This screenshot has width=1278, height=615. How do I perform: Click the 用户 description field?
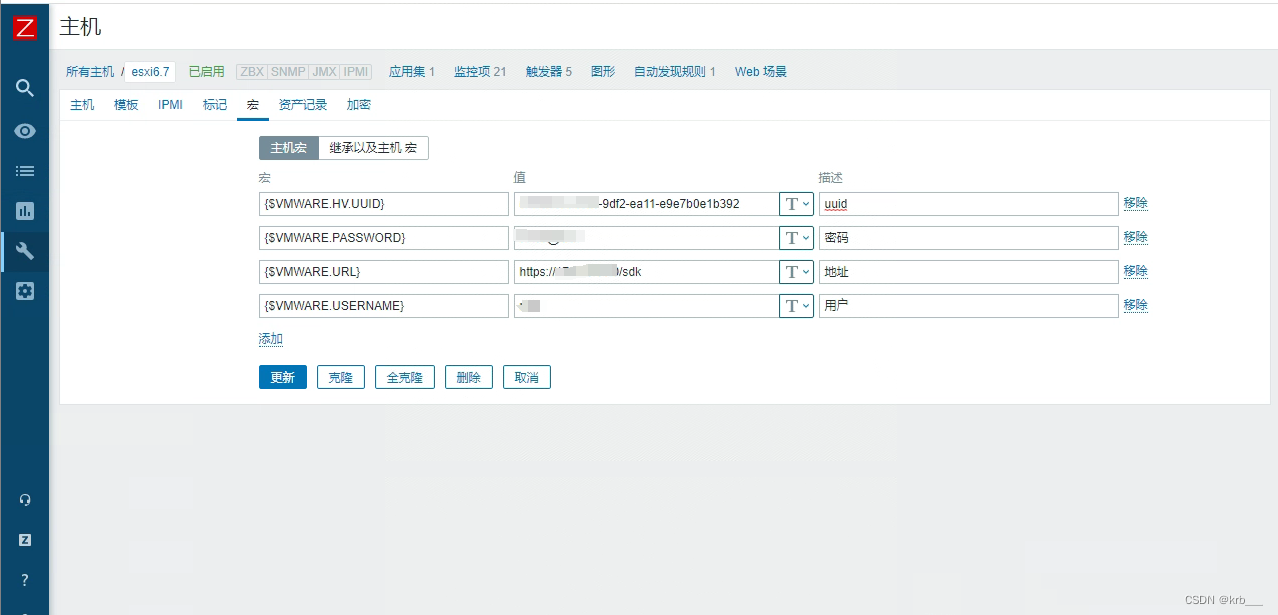(968, 306)
